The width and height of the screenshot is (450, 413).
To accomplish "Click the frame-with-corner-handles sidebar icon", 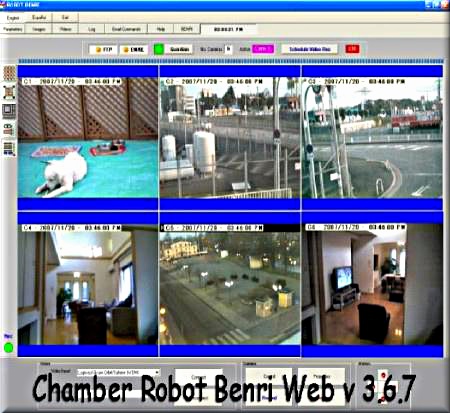I will point(9,92).
